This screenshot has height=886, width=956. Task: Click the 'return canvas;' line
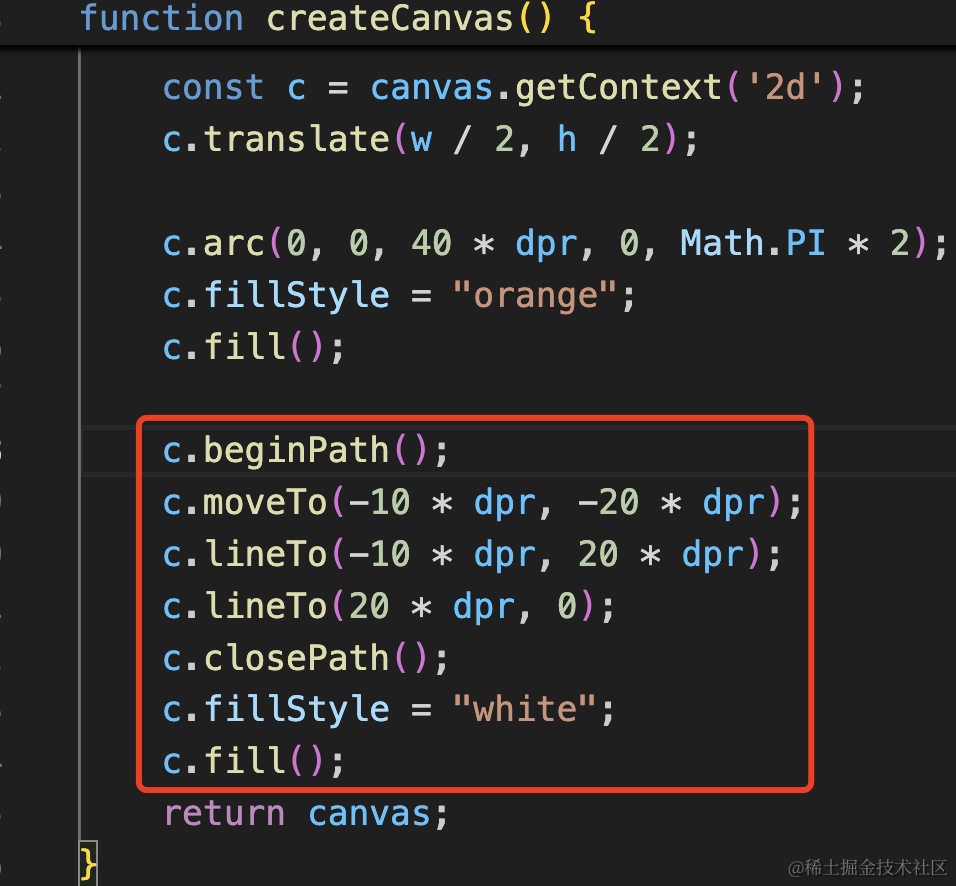point(305,814)
